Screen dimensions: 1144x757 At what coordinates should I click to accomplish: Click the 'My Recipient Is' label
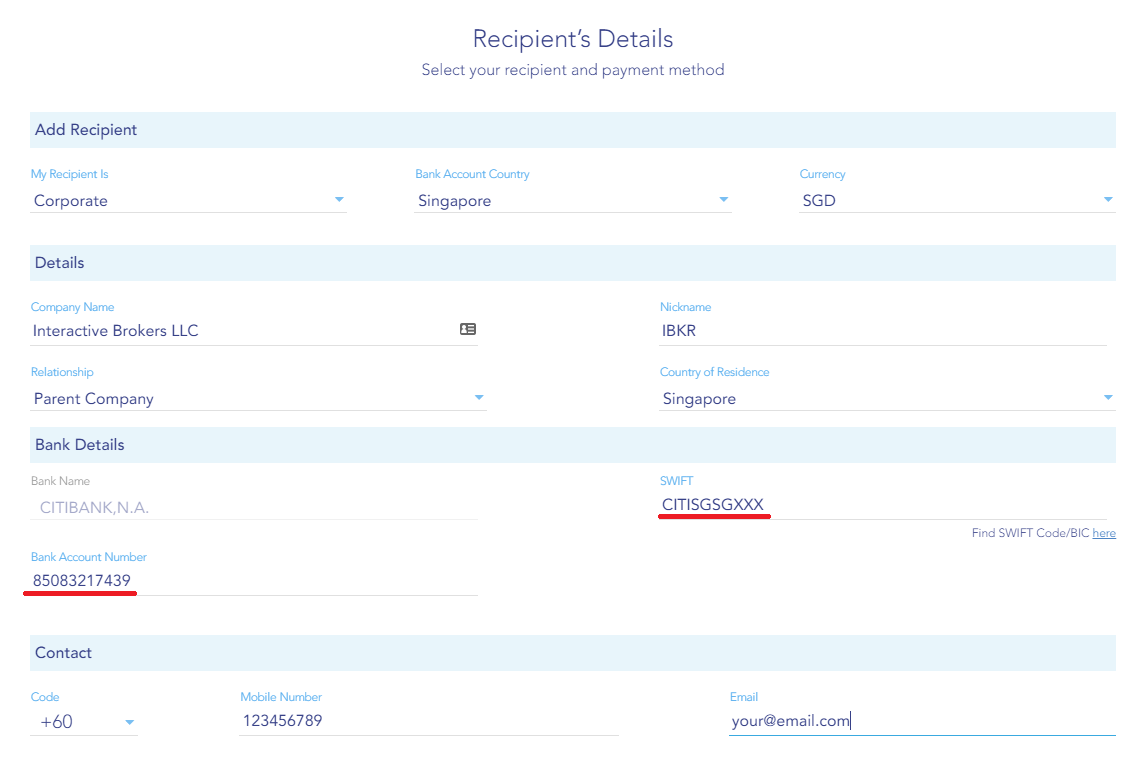69,174
